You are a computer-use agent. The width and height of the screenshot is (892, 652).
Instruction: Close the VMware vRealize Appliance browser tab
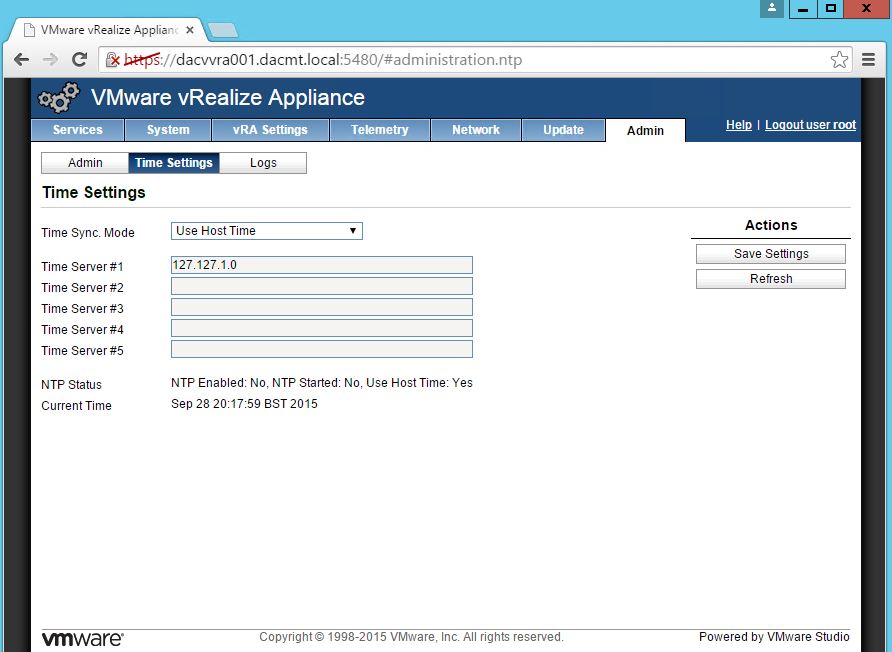pyautogui.click(x=190, y=30)
